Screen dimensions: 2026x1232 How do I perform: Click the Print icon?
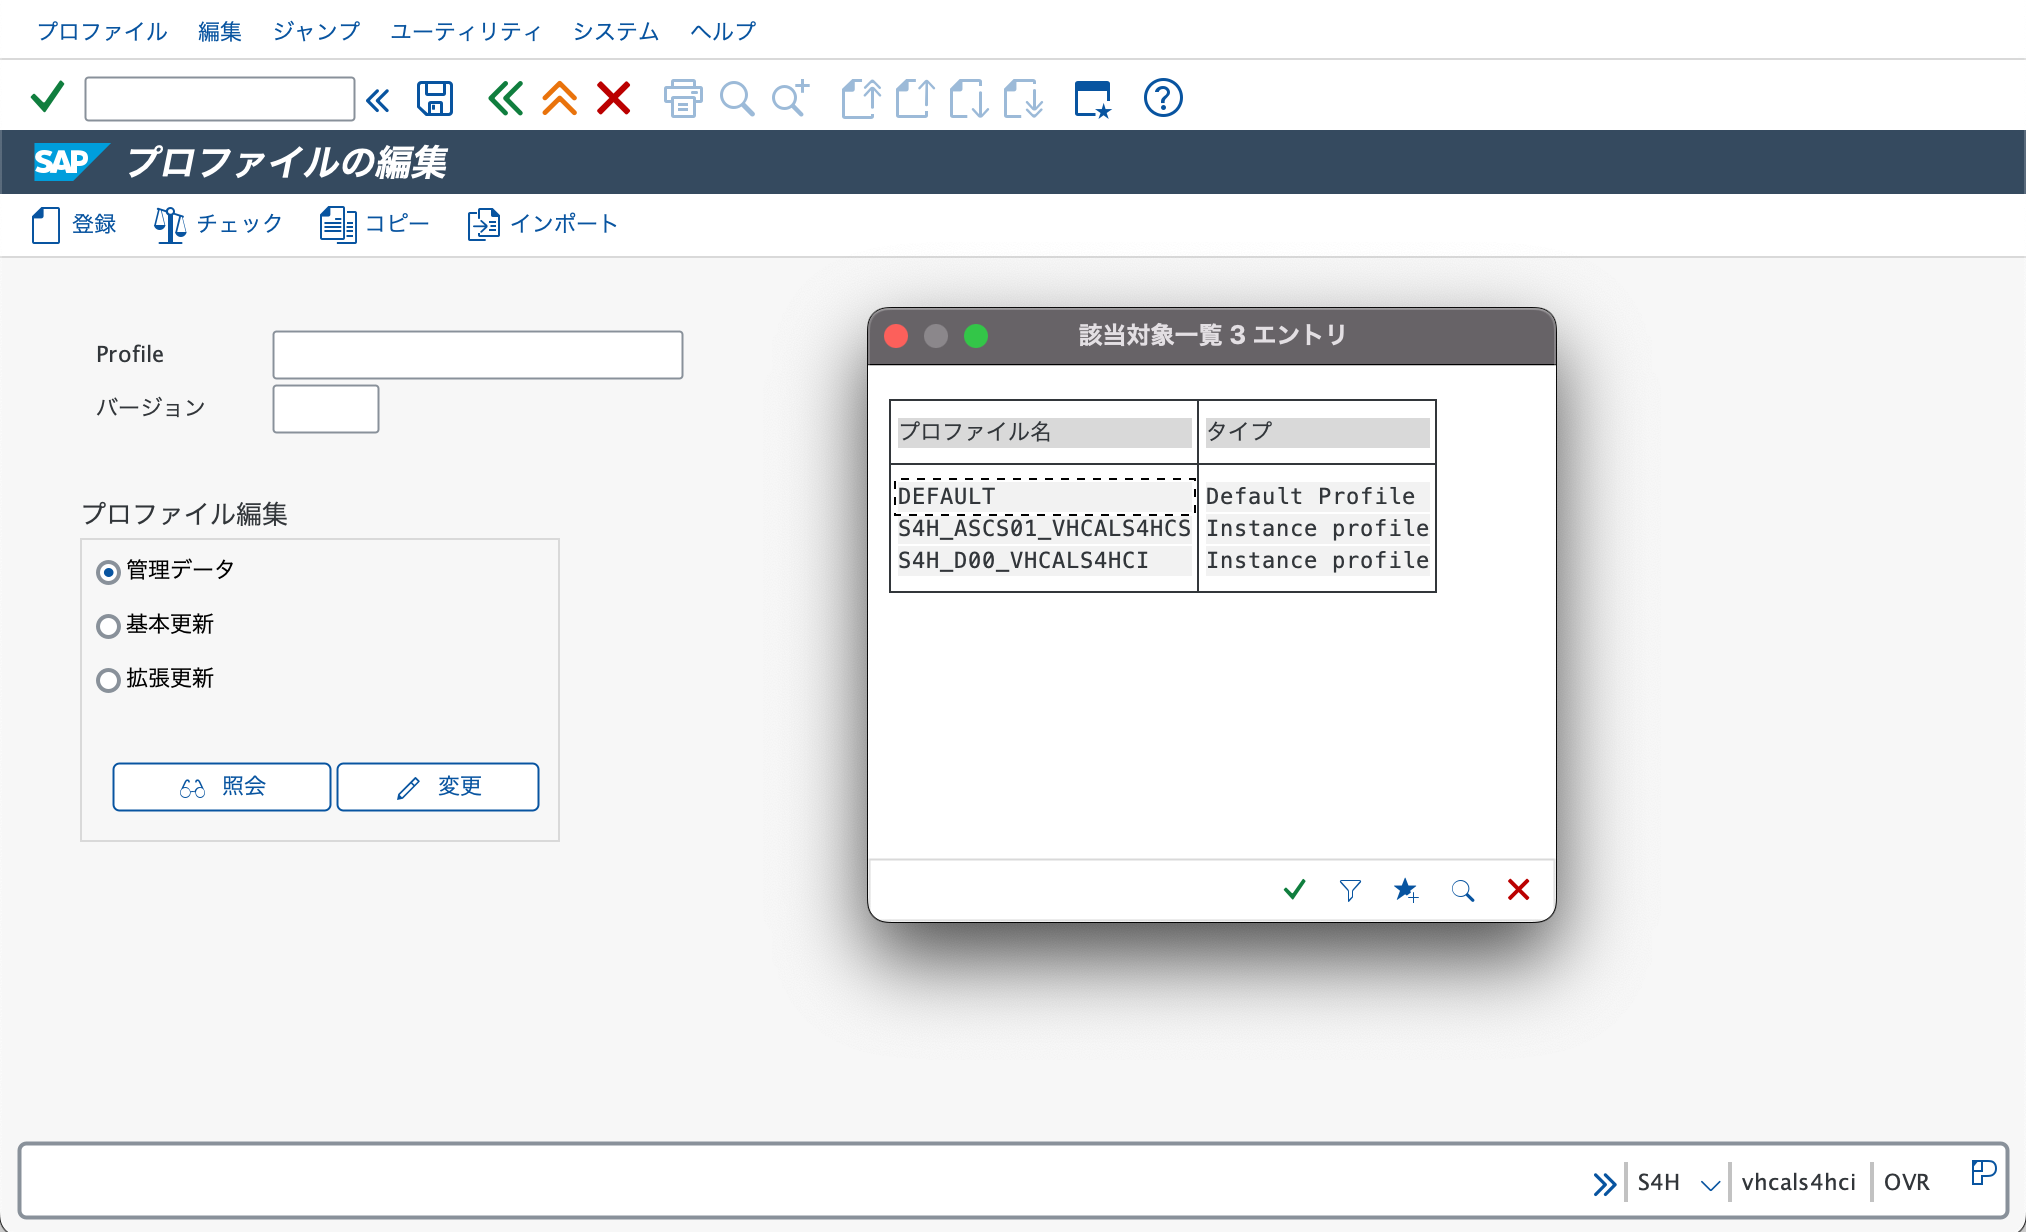pos(683,98)
